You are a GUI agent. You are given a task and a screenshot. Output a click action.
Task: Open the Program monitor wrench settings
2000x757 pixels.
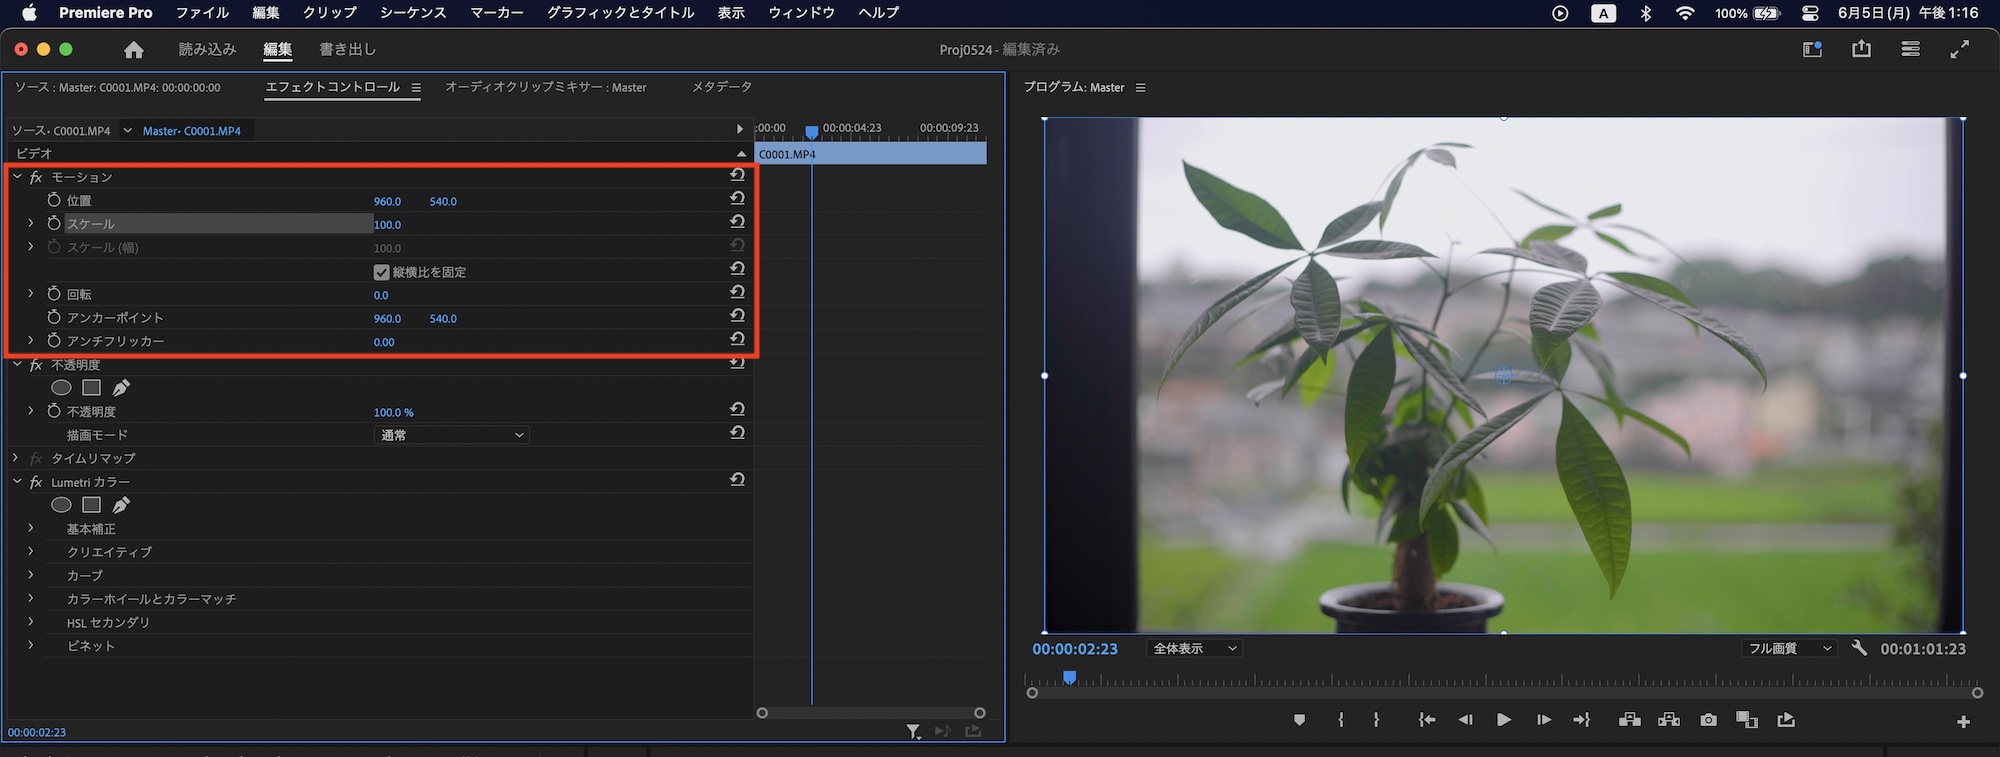point(1859,648)
